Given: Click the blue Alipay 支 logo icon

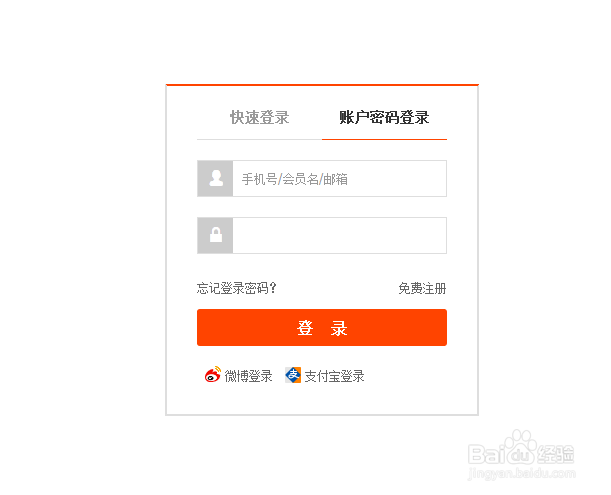Looking at the screenshot, I should coord(293,375).
